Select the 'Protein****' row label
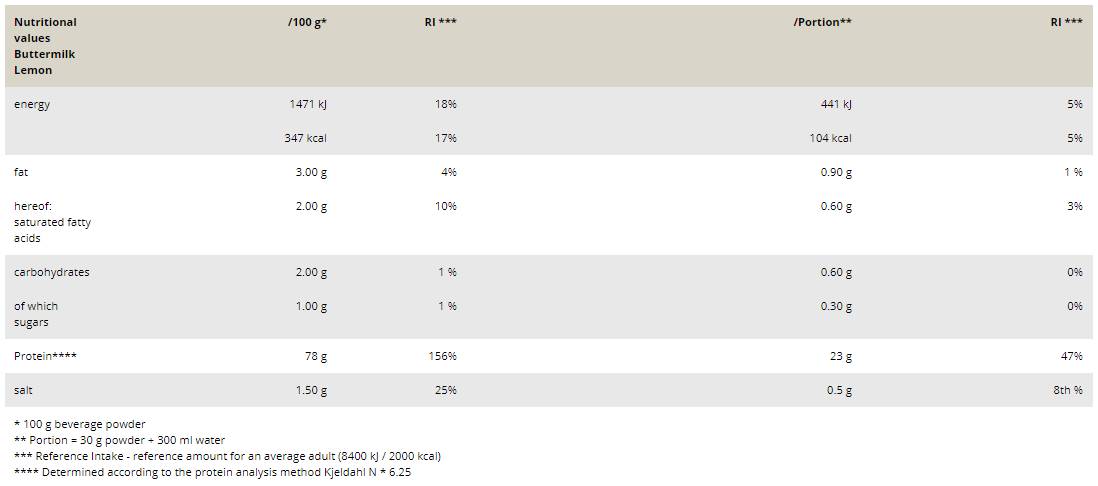 coord(45,356)
